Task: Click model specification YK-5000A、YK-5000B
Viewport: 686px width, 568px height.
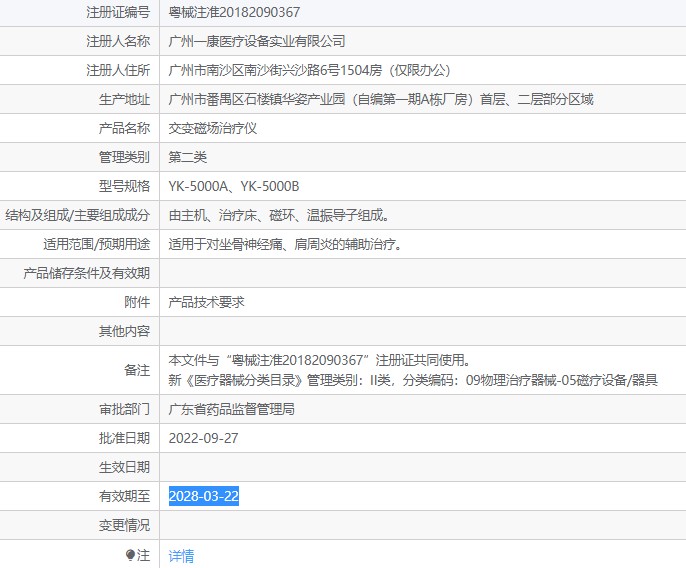Action: click(x=234, y=186)
